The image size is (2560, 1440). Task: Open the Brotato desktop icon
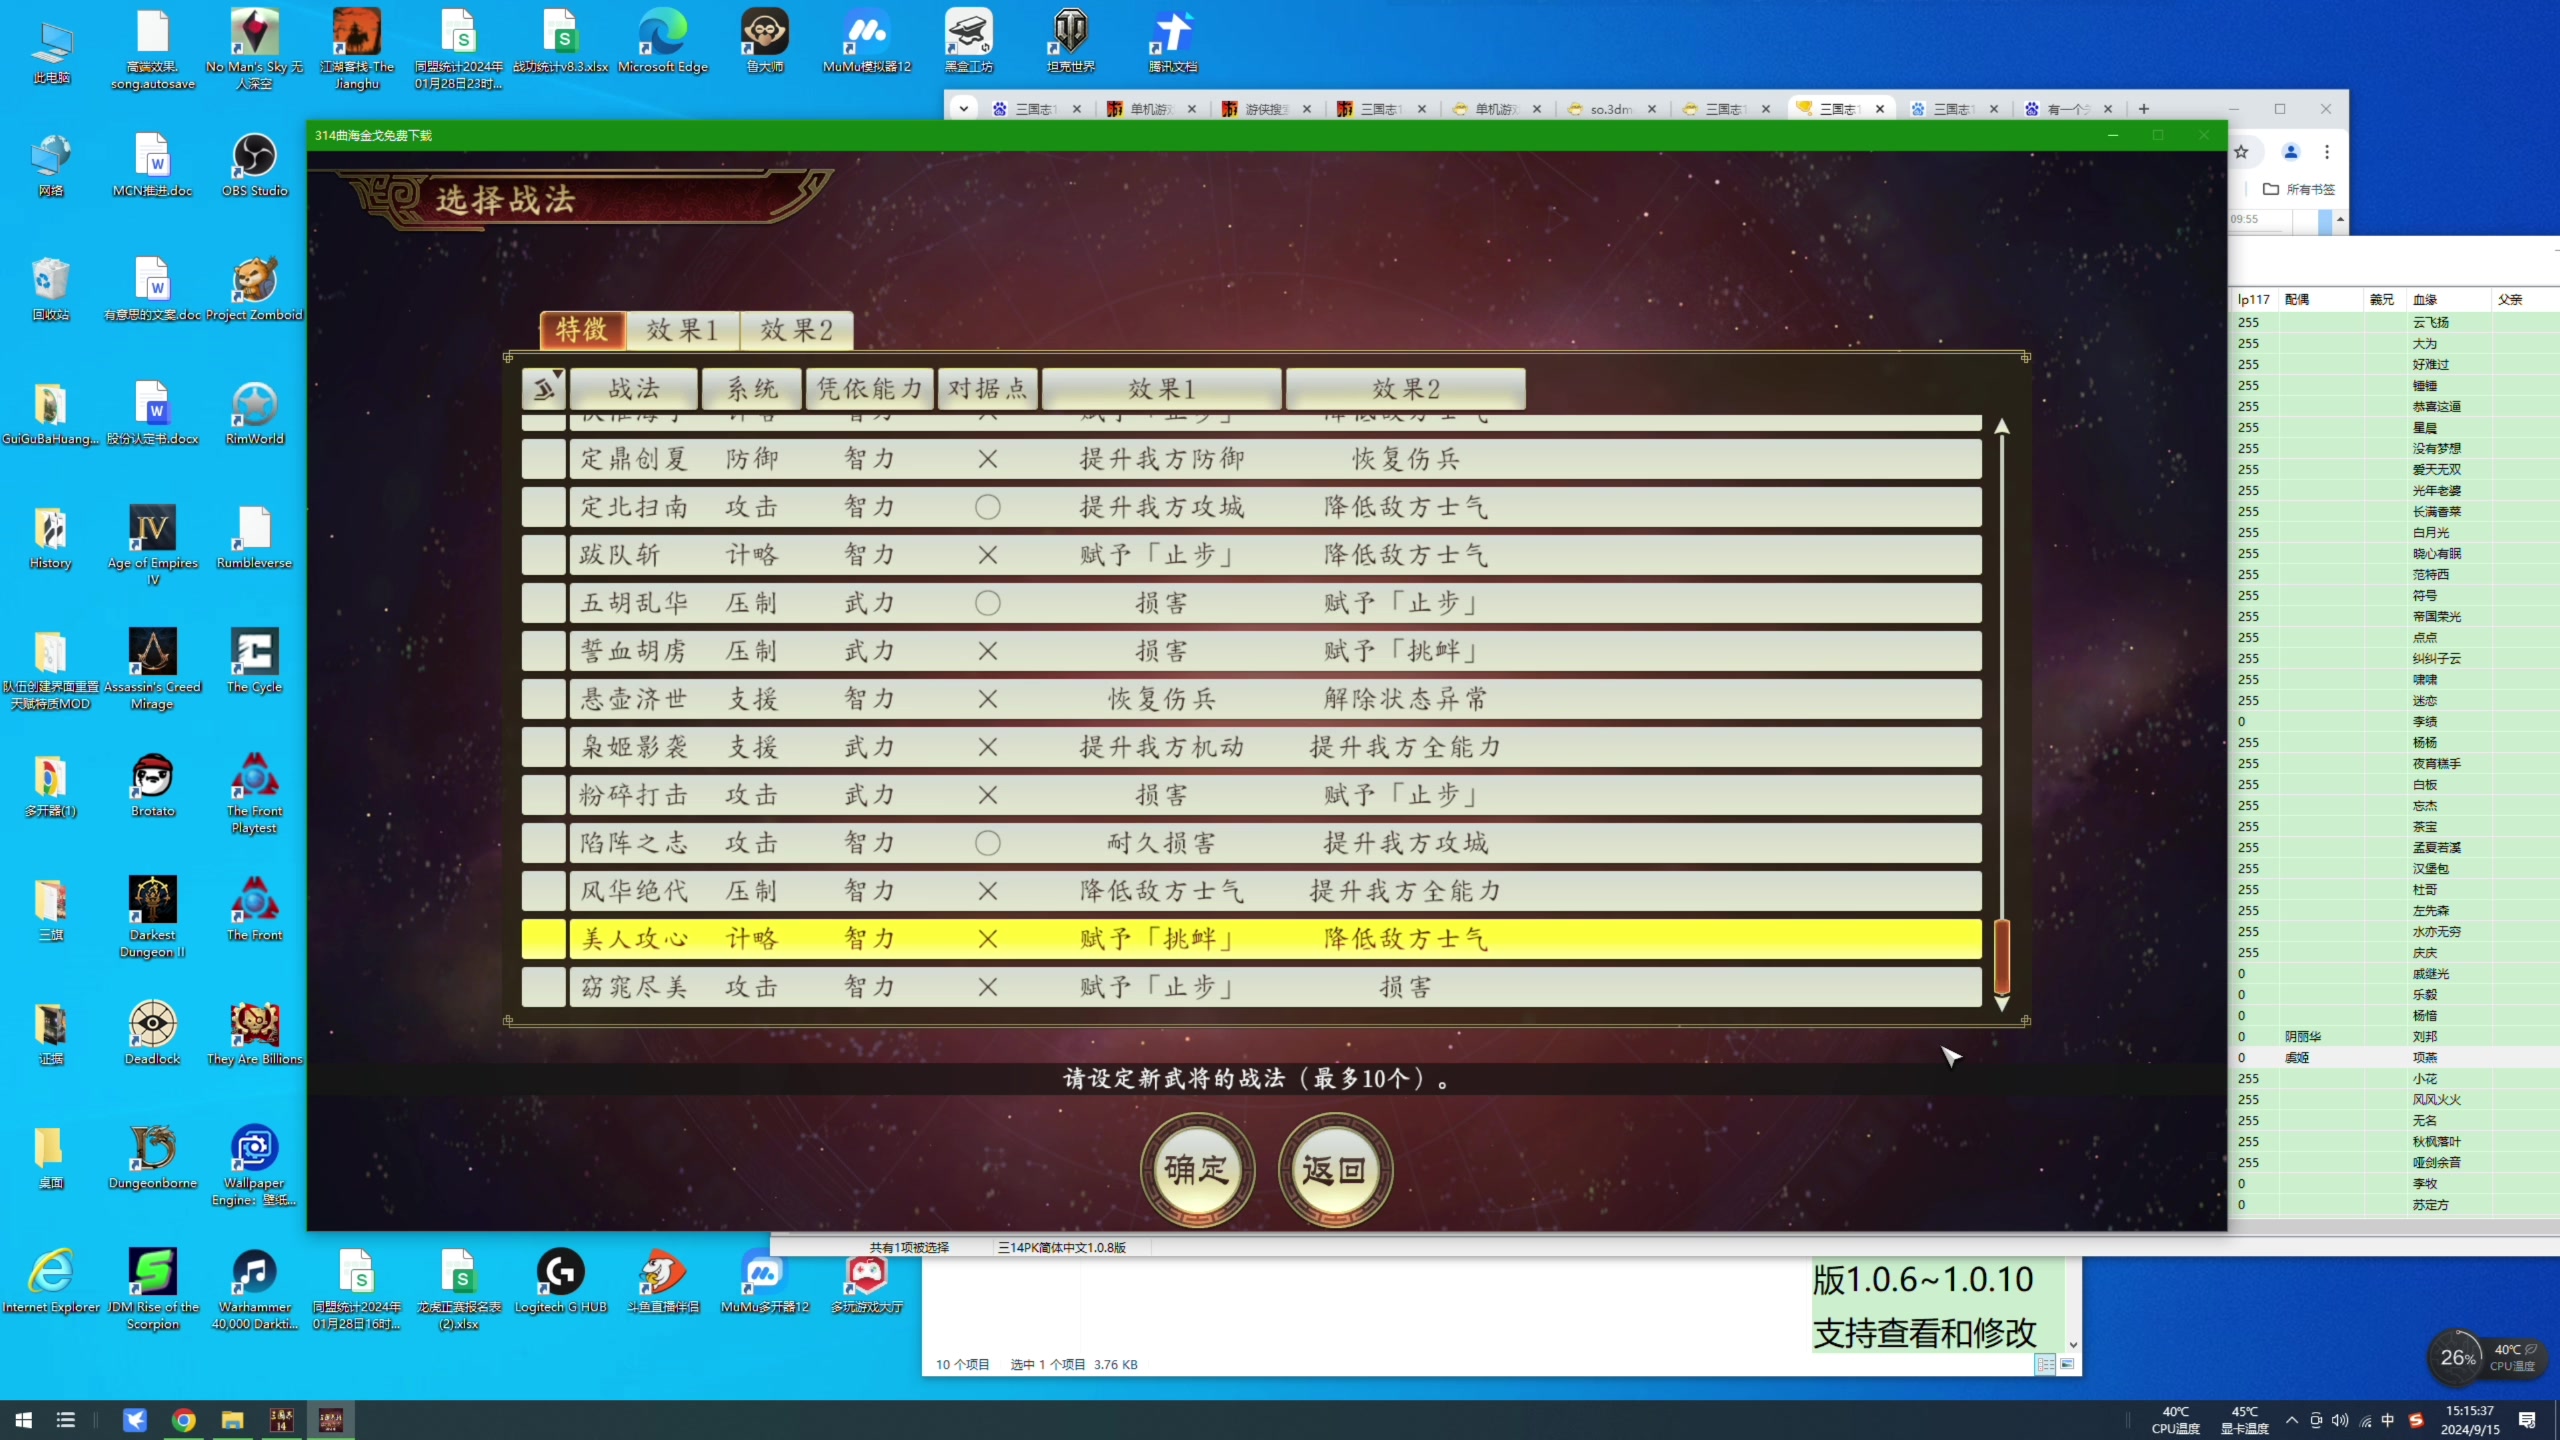click(x=152, y=785)
